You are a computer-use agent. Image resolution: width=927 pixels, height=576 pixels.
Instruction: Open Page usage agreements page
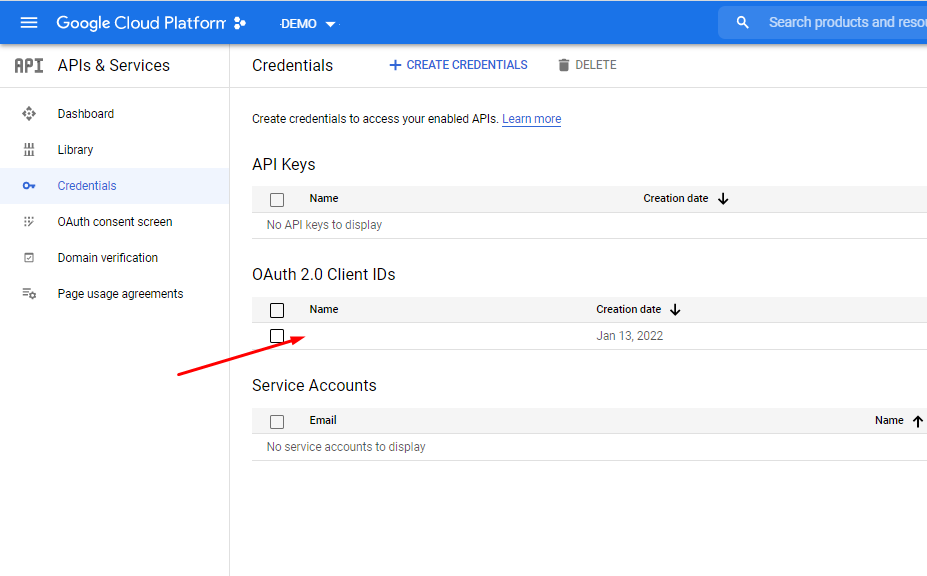(x=120, y=294)
